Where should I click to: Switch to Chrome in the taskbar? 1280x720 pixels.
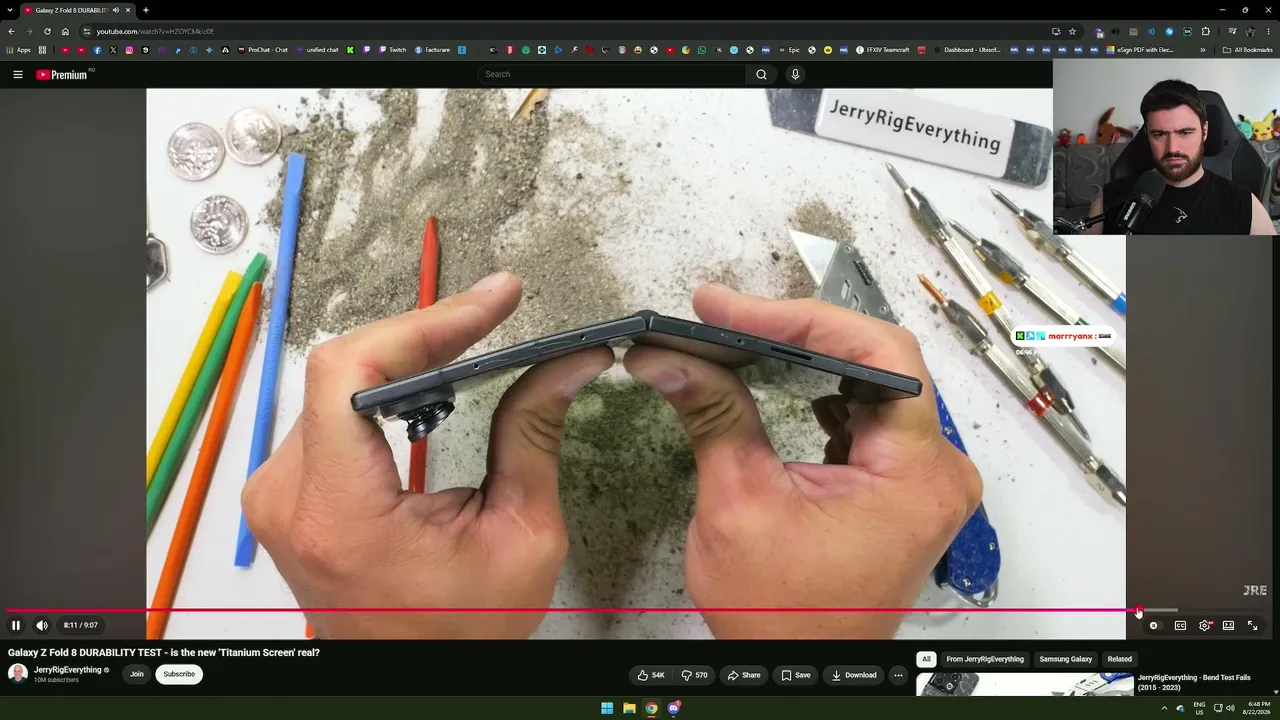point(651,708)
